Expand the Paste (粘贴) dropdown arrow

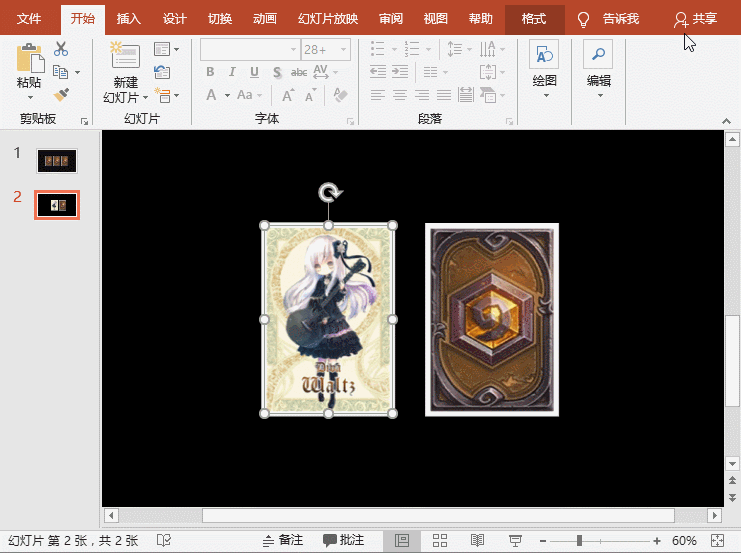(29, 97)
